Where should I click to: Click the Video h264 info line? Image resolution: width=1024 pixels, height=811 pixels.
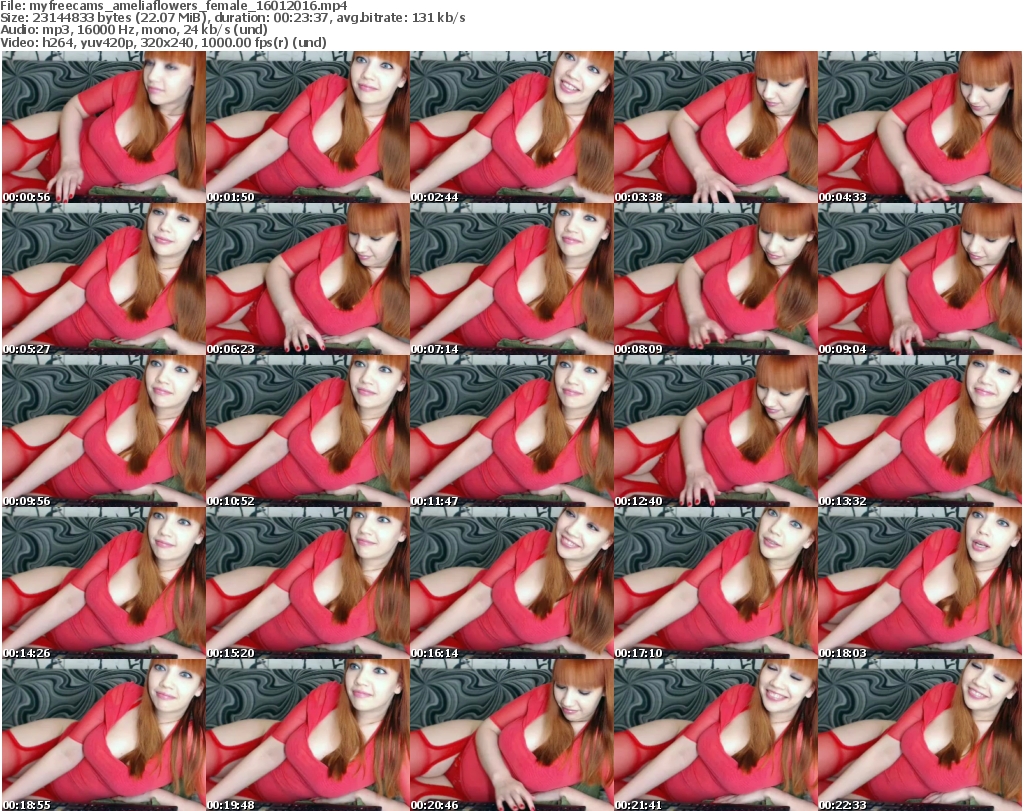(163, 42)
